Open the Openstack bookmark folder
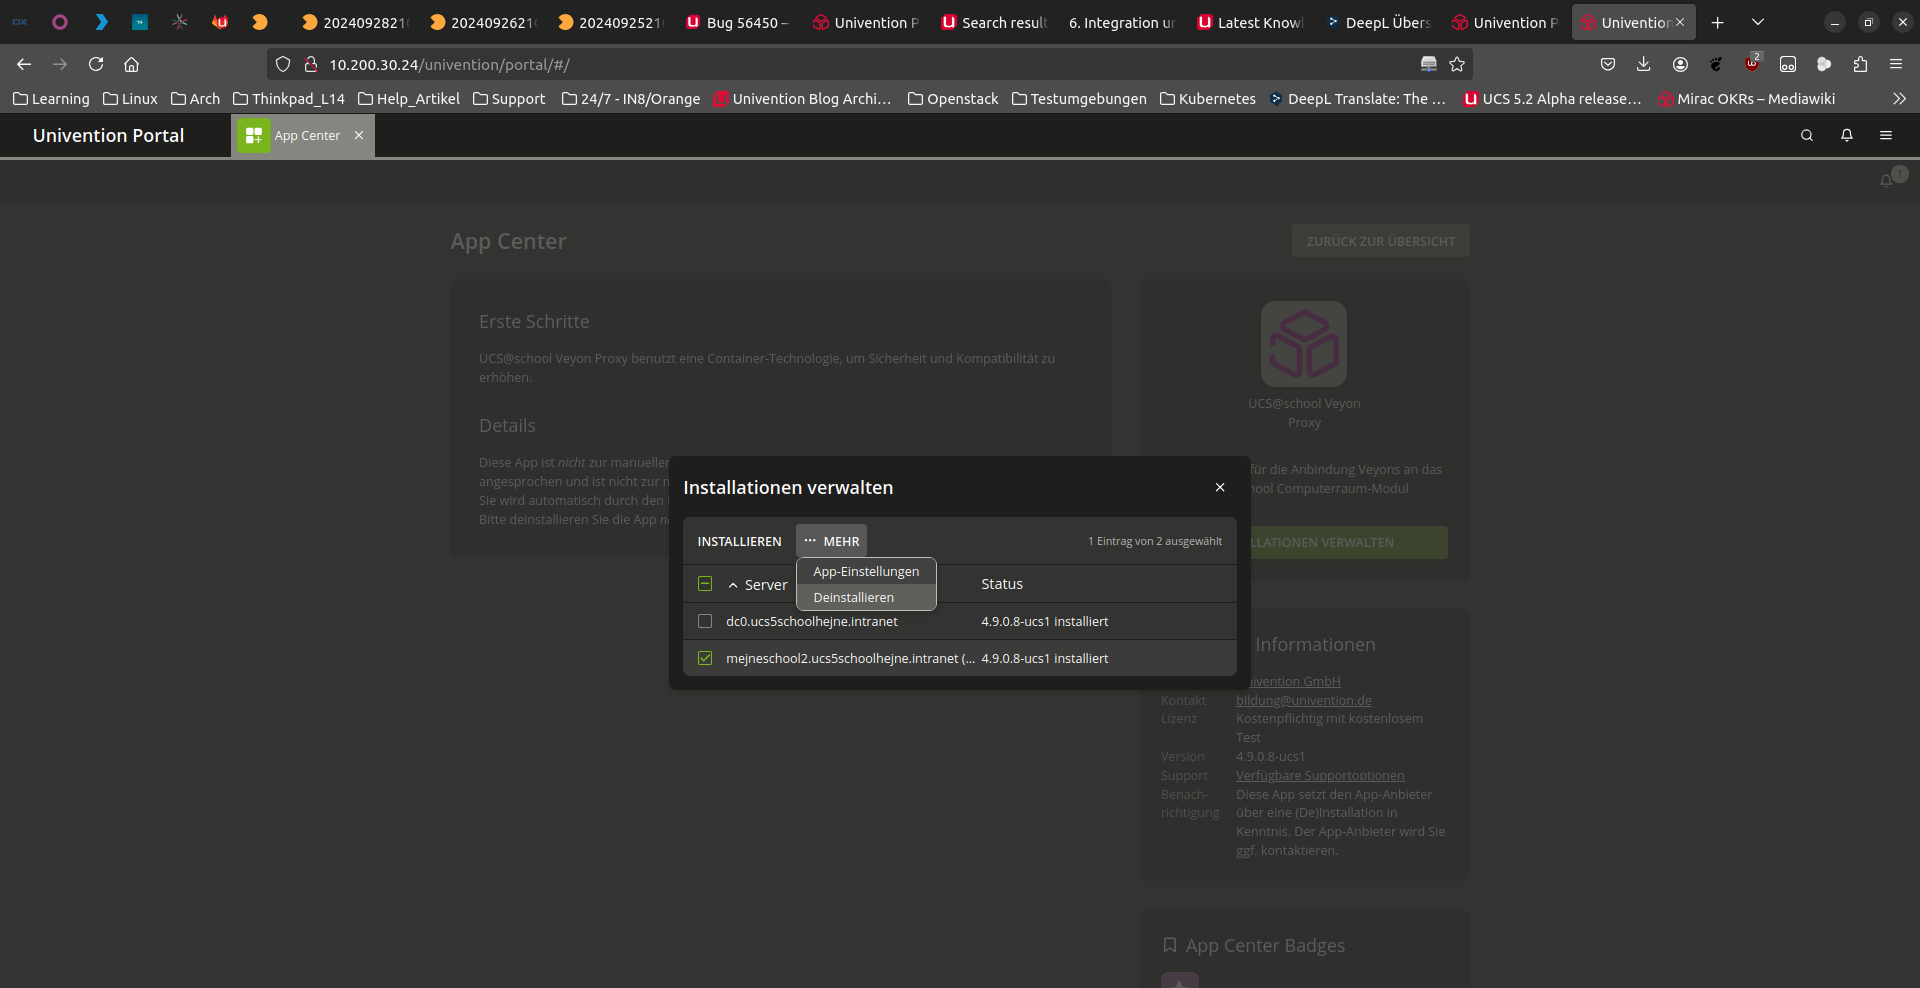This screenshot has height=988, width=1920. point(953,99)
